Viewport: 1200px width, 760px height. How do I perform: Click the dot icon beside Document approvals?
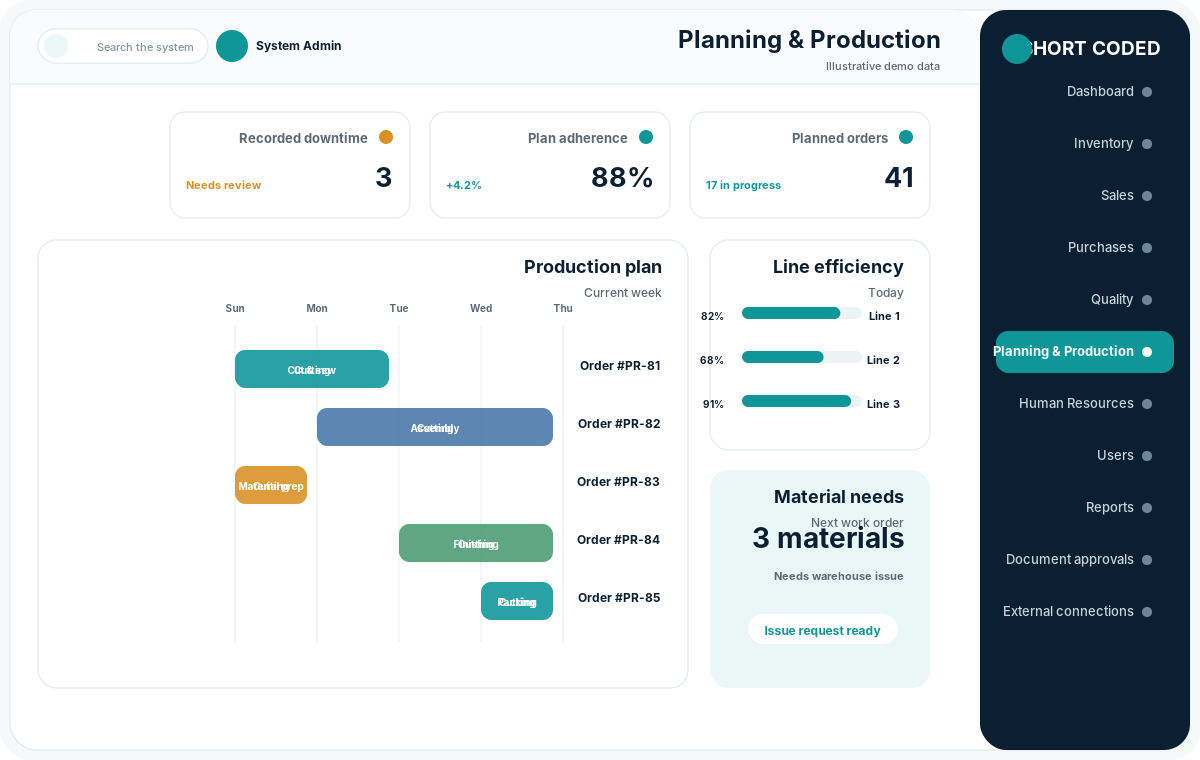pyautogui.click(x=1147, y=560)
